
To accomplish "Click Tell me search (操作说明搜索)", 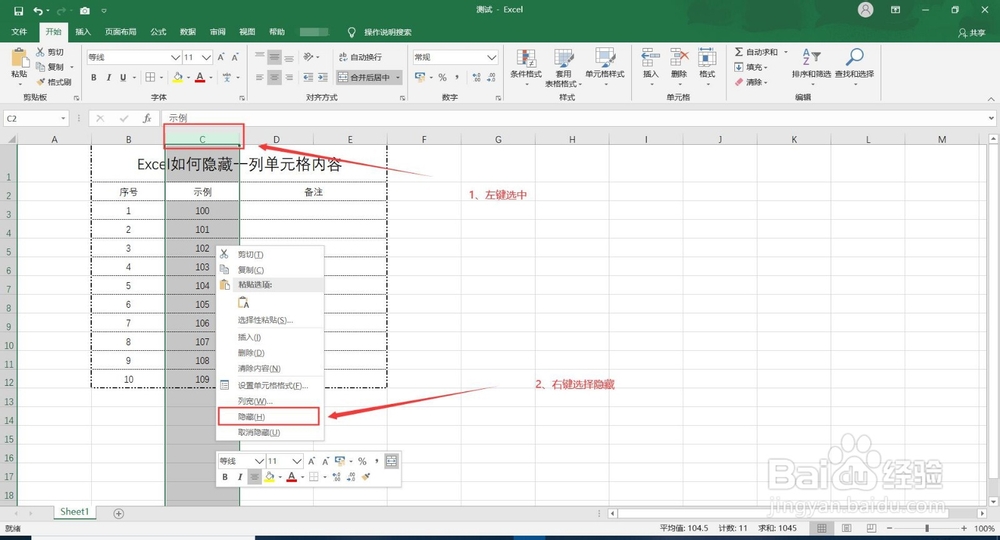I will click(388, 32).
